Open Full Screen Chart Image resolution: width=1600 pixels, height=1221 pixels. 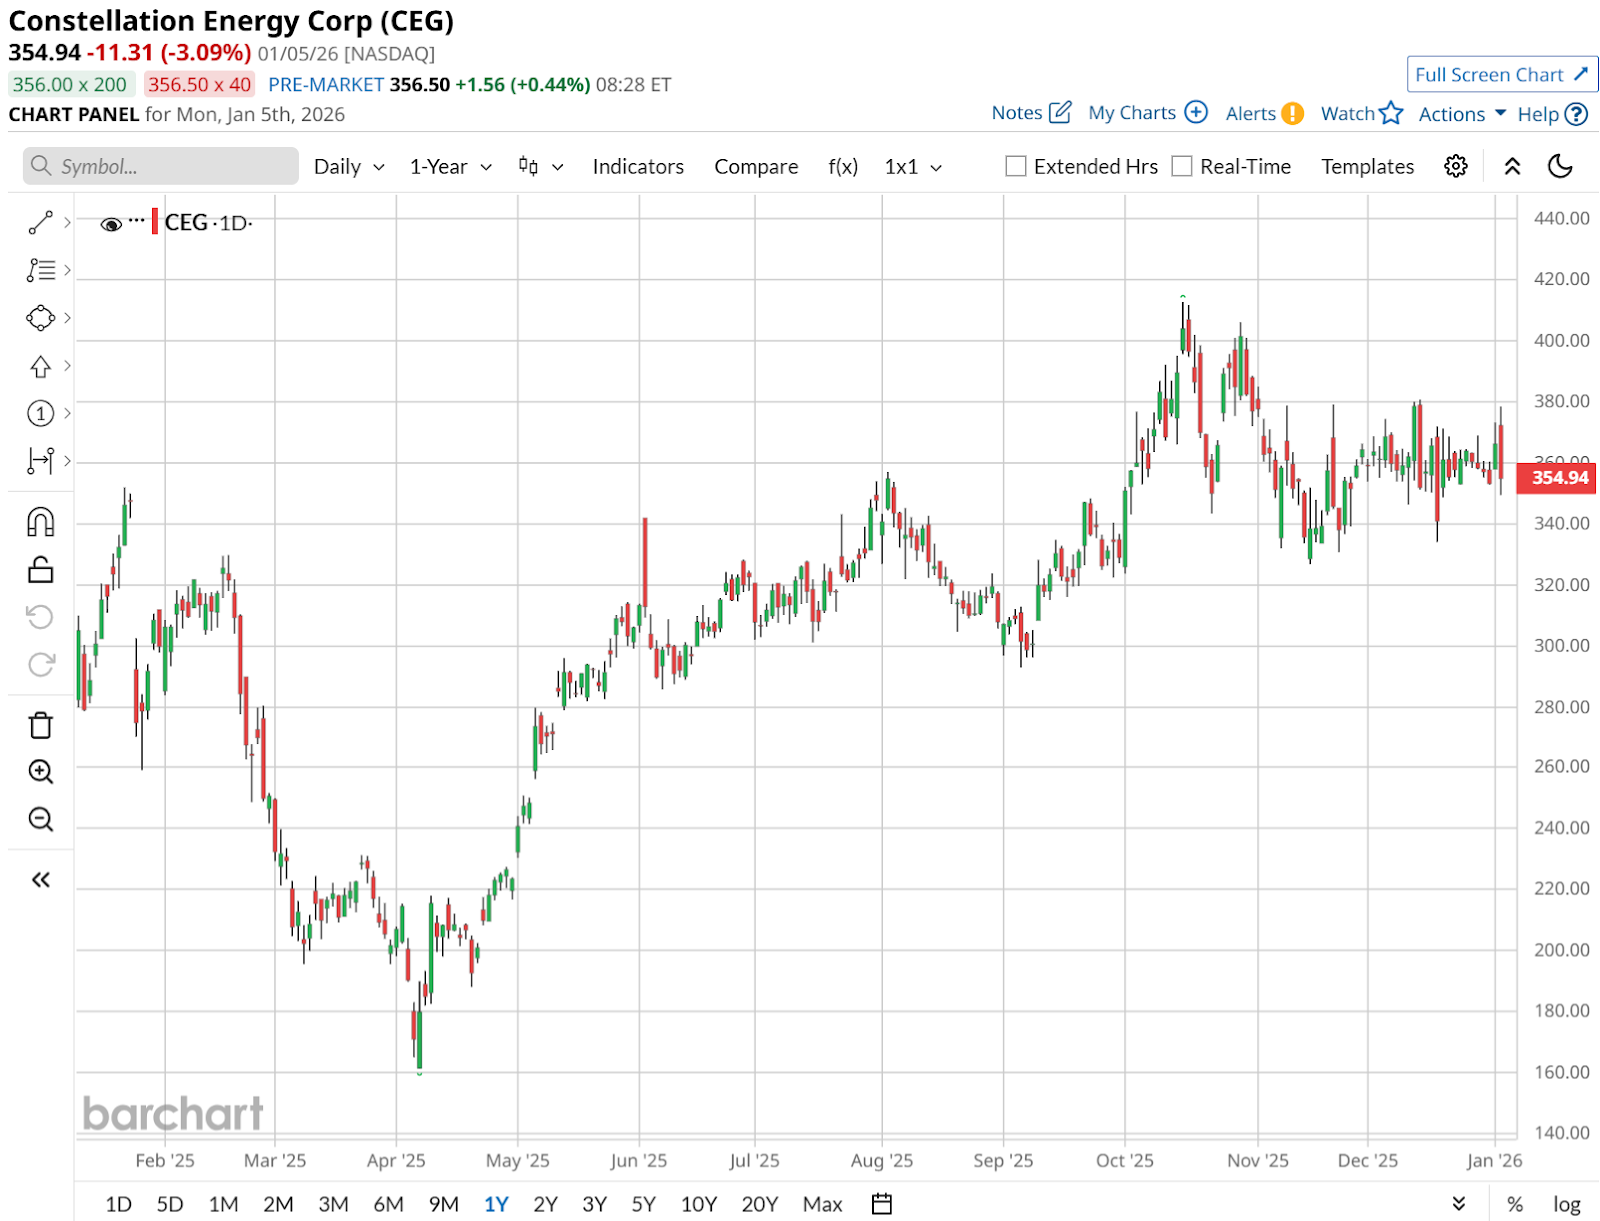click(x=1502, y=74)
